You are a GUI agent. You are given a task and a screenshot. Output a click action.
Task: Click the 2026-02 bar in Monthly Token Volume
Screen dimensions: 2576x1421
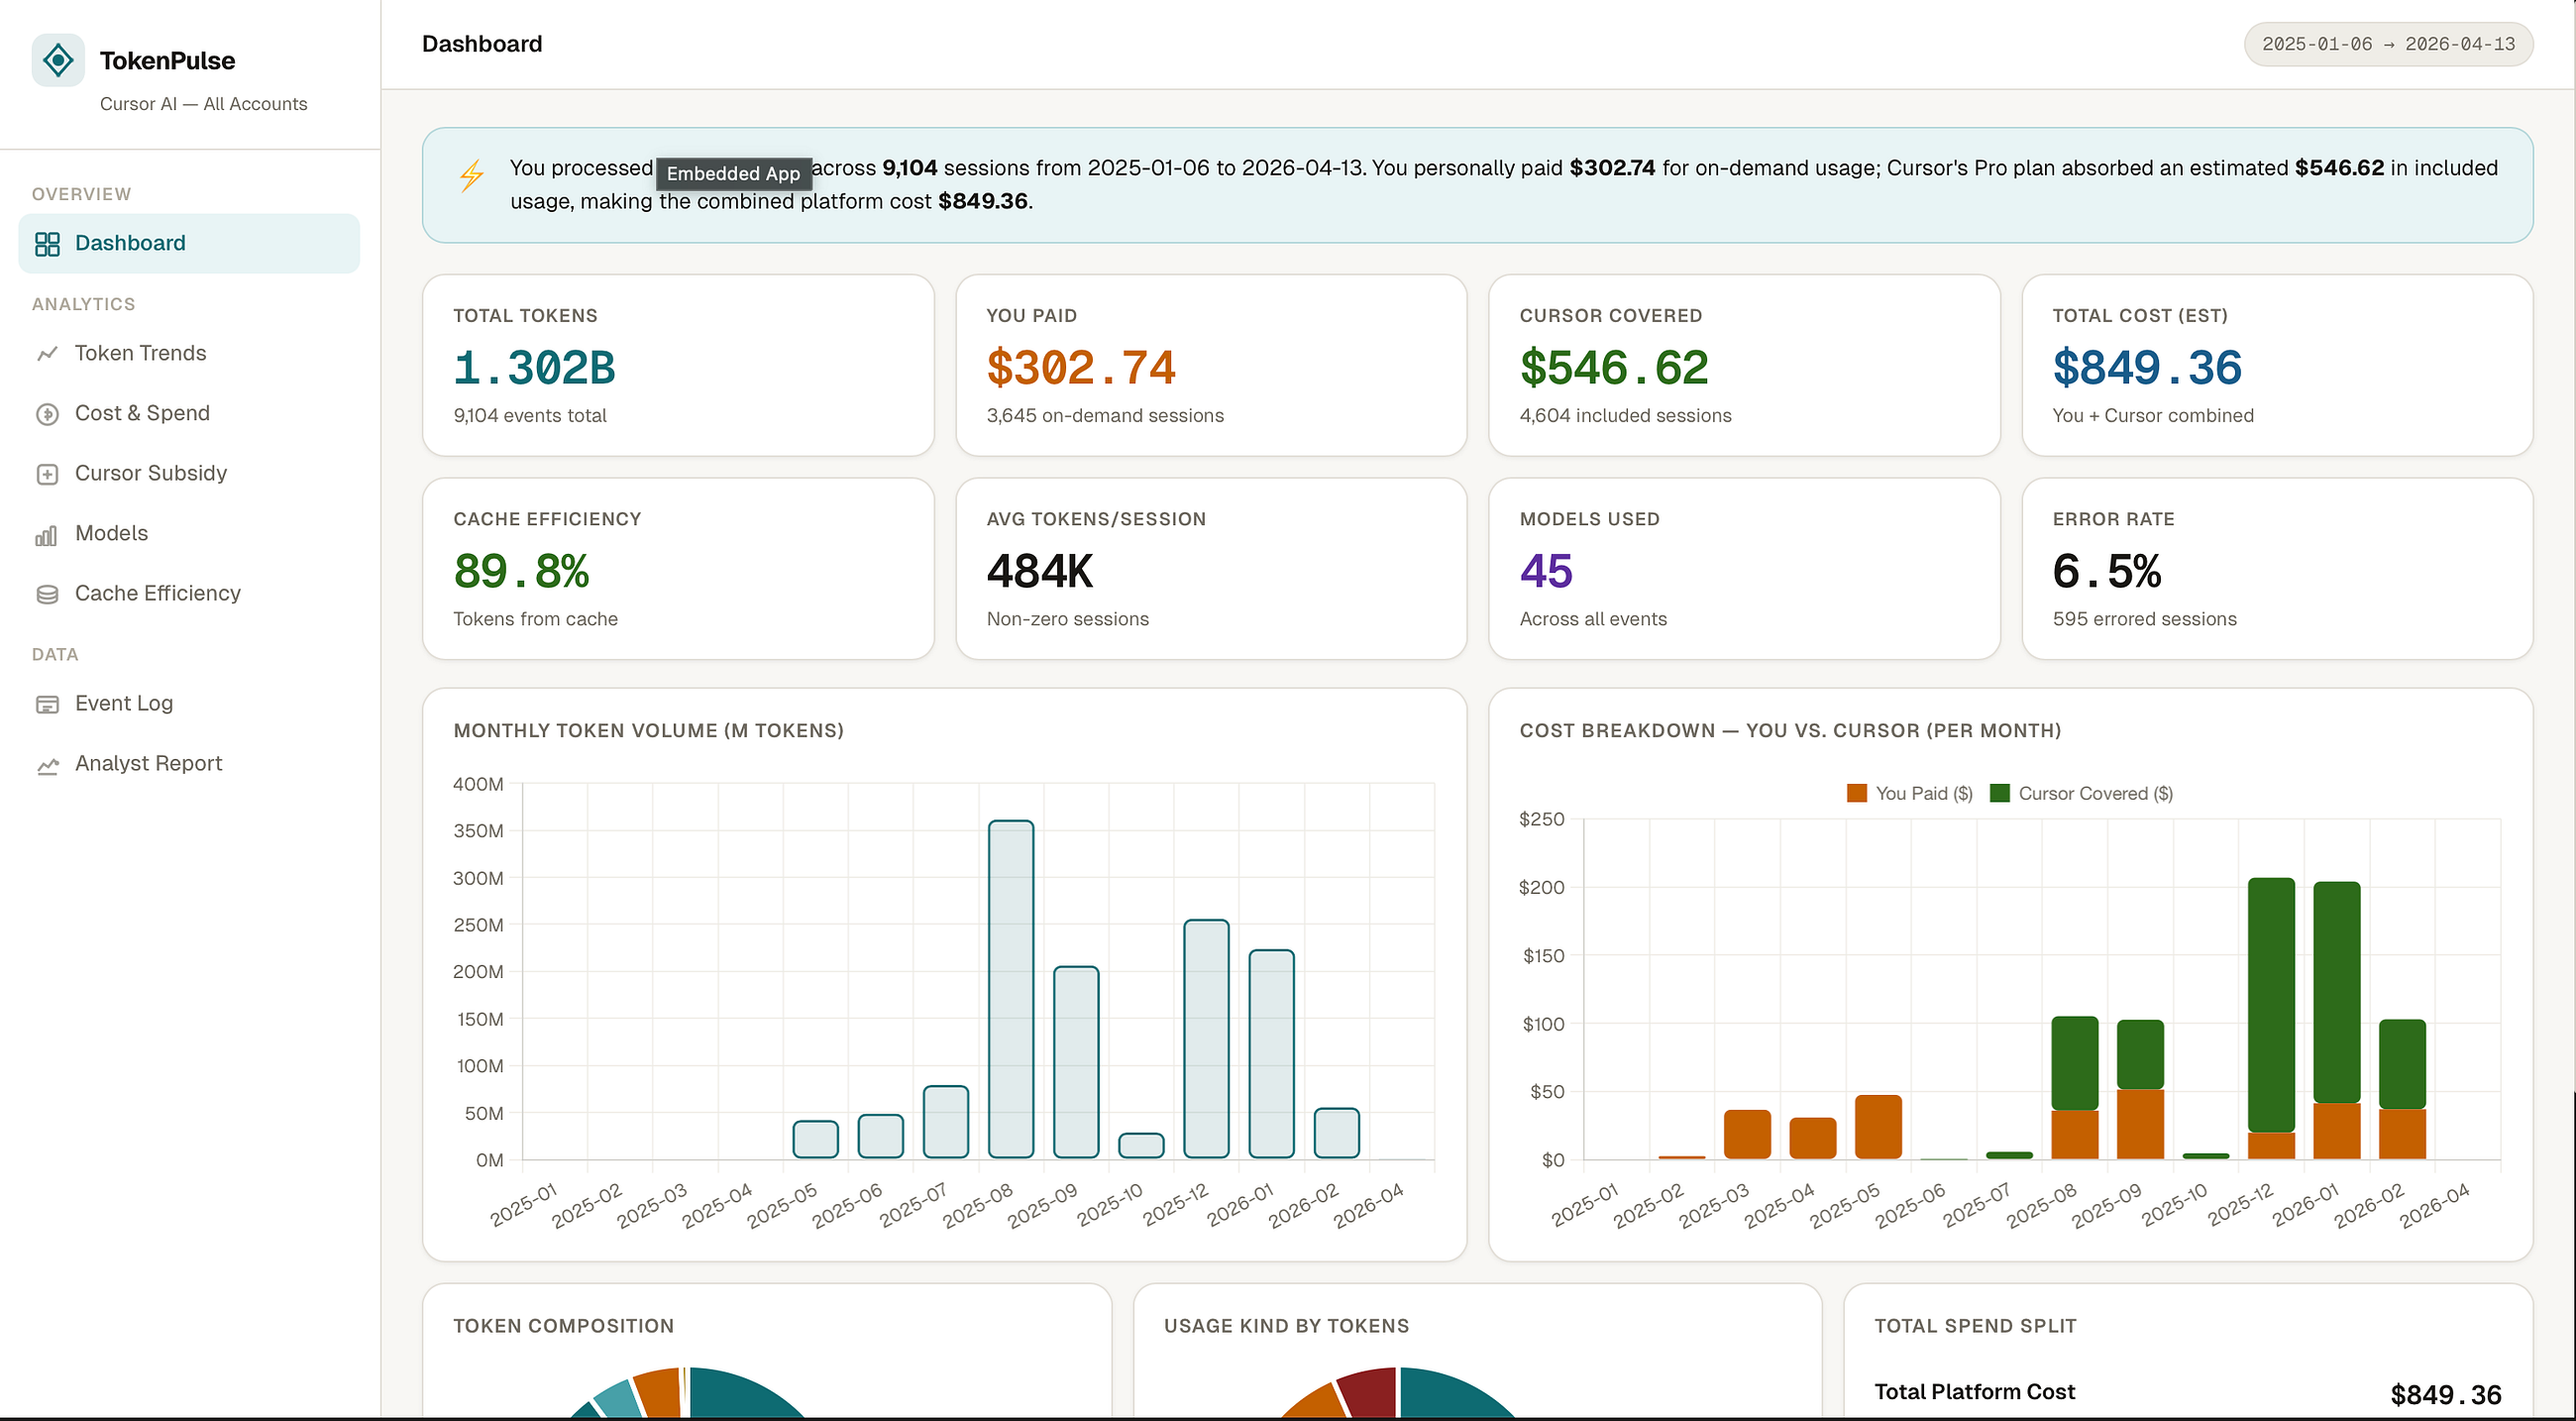point(1336,1133)
